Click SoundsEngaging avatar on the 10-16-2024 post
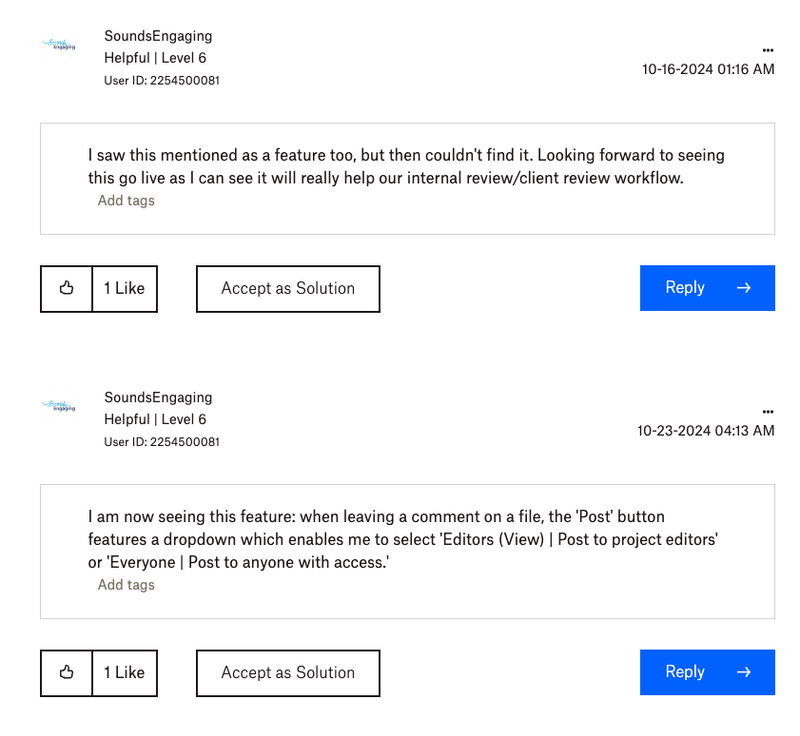This screenshot has width=800, height=736. tap(60, 45)
